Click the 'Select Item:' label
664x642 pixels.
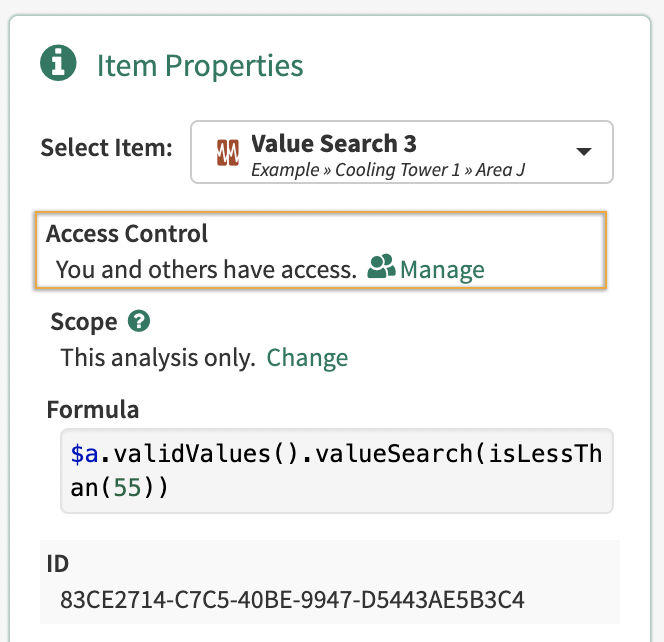(x=106, y=148)
